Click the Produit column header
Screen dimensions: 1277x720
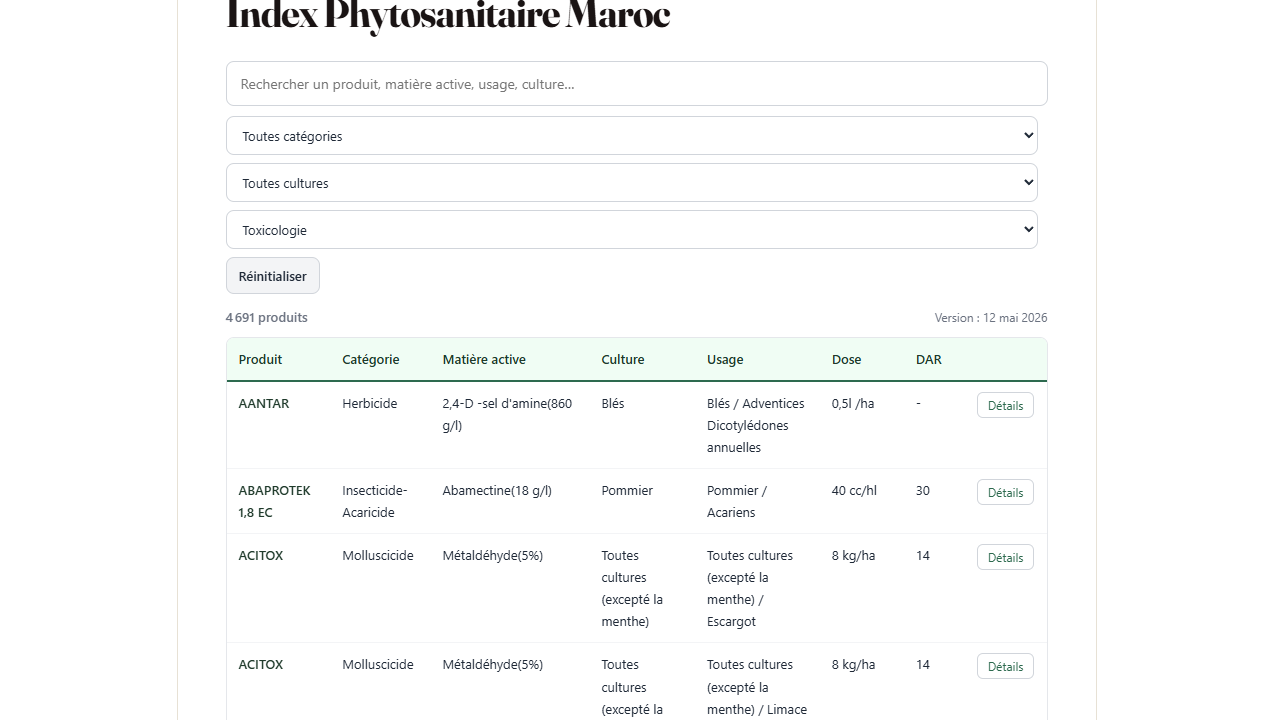[x=260, y=359]
